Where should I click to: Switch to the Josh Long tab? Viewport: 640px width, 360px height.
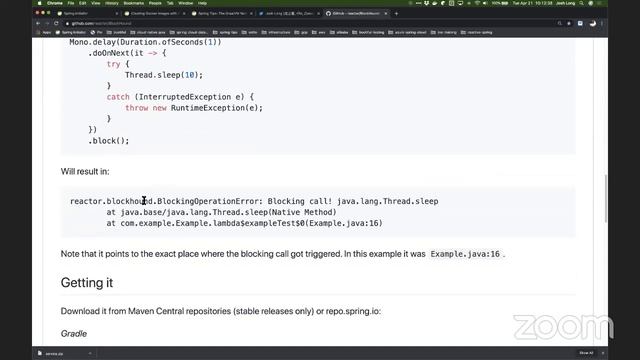(289, 13)
